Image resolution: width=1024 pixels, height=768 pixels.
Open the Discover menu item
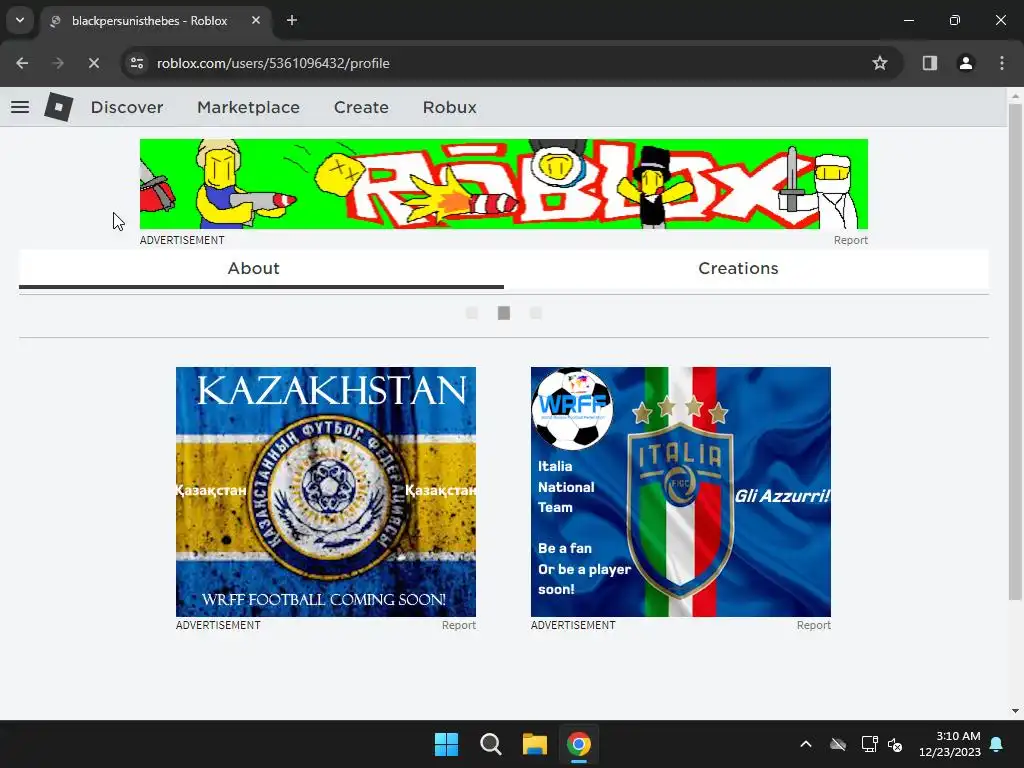(127, 107)
